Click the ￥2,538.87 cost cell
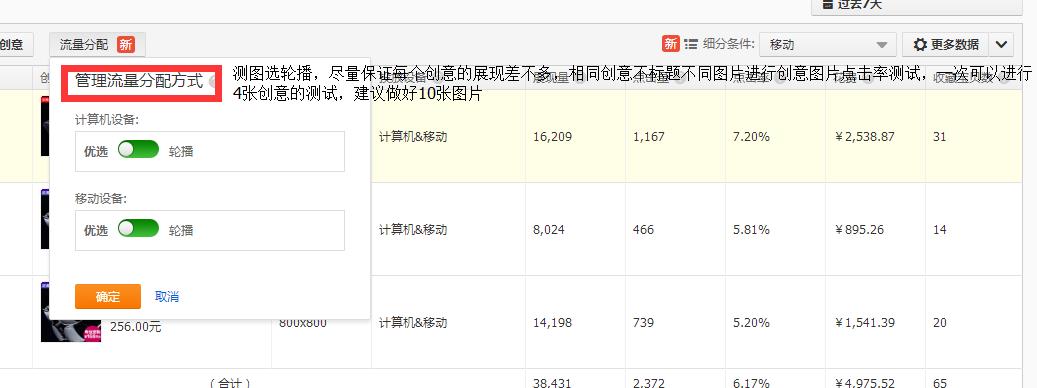The height and width of the screenshot is (388, 1037). pyautogui.click(x=864, y=137)
